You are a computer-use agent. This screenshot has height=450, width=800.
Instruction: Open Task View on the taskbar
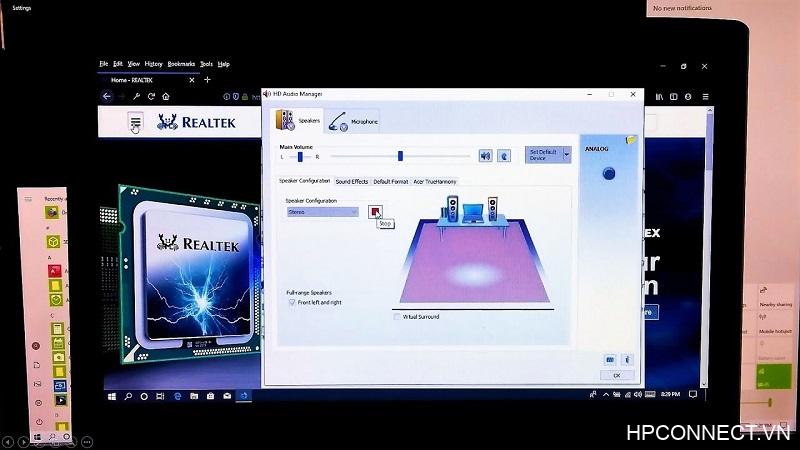(160, 396)
